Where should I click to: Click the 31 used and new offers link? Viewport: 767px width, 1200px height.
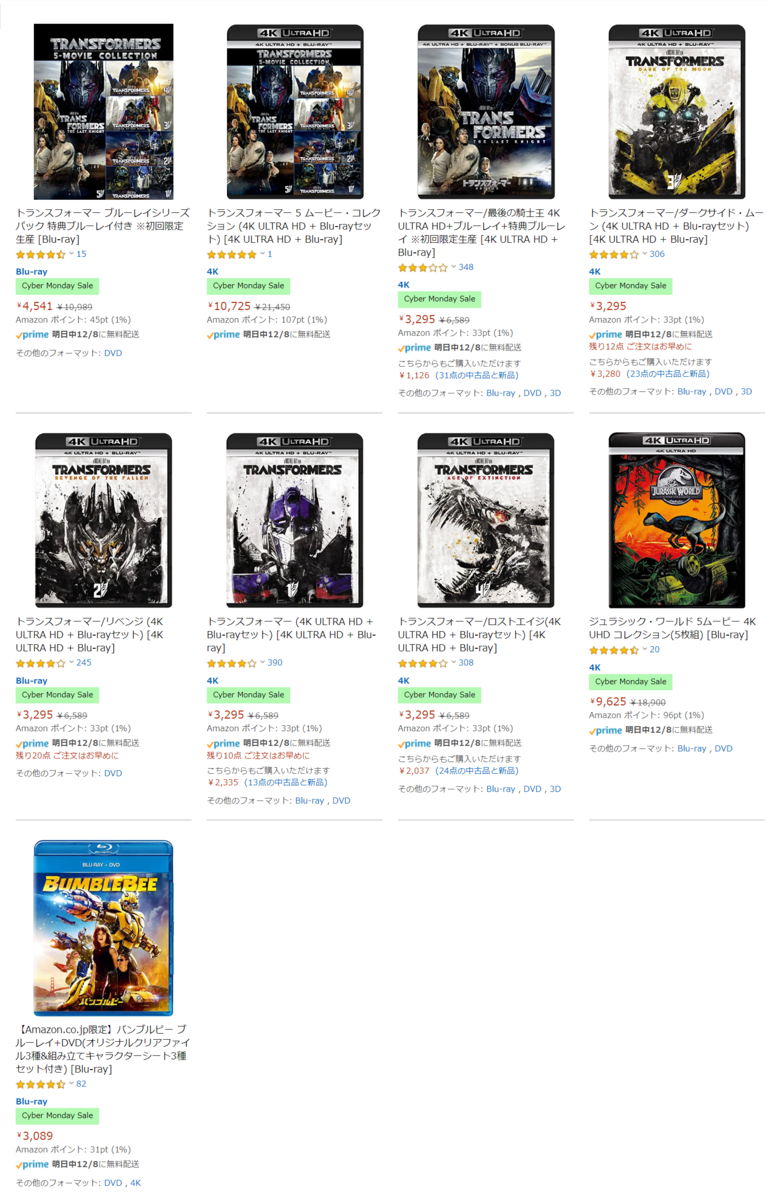coord(475,375)
